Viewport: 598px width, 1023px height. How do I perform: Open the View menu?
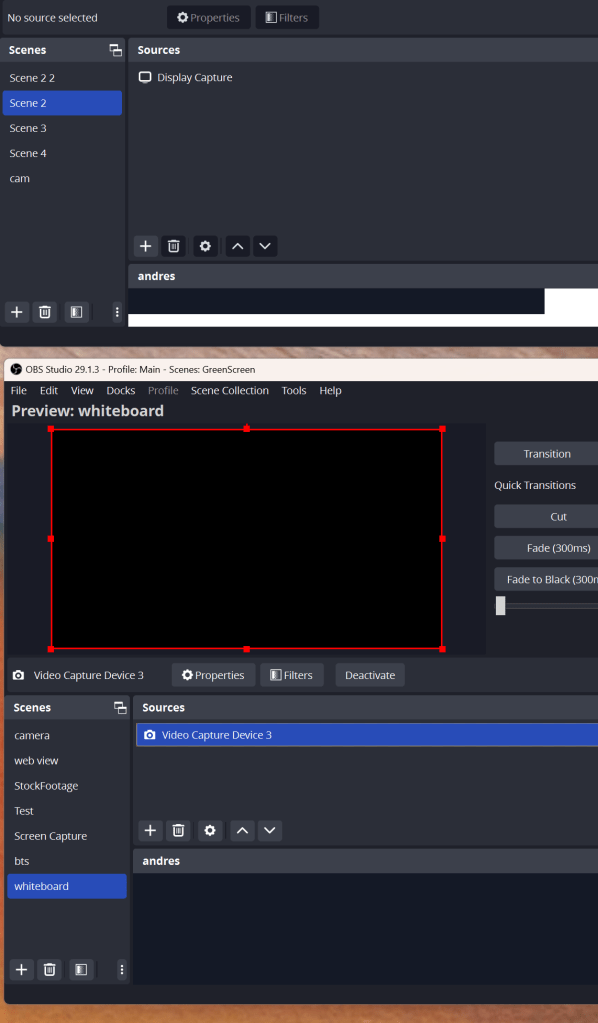click(x=82, y=390)
